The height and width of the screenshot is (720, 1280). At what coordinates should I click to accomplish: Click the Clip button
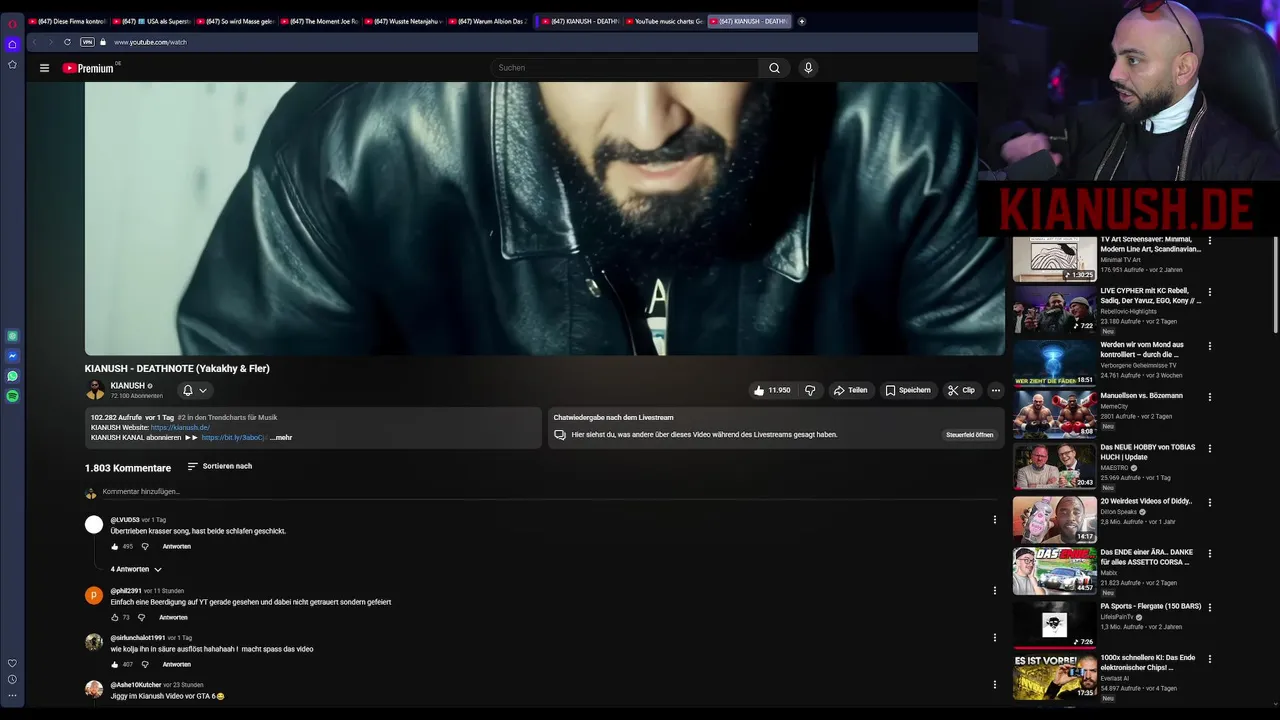point(961,390)
